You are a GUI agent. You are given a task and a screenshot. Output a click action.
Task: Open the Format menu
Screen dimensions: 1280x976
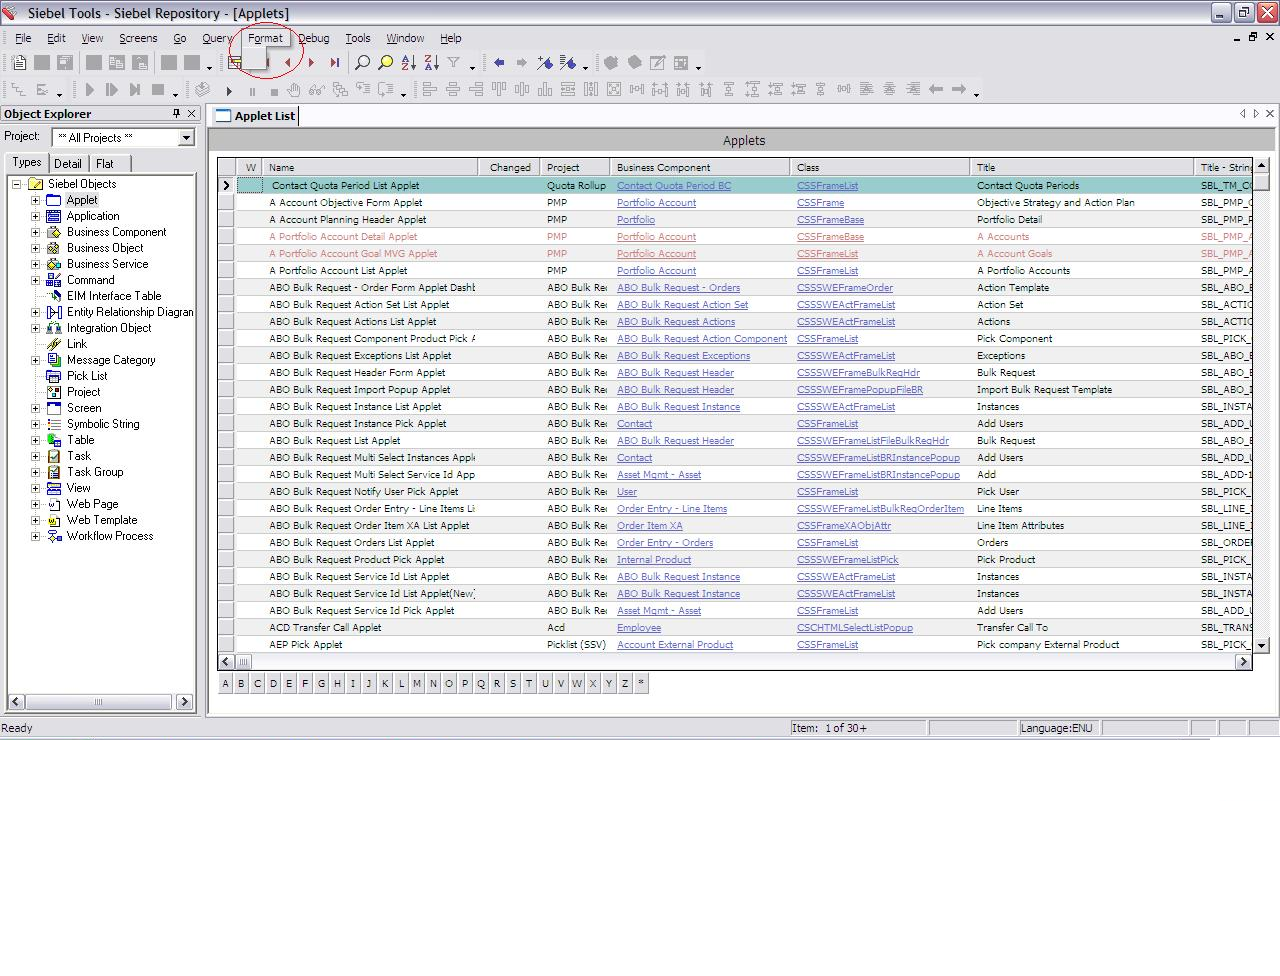click(265, 38)
